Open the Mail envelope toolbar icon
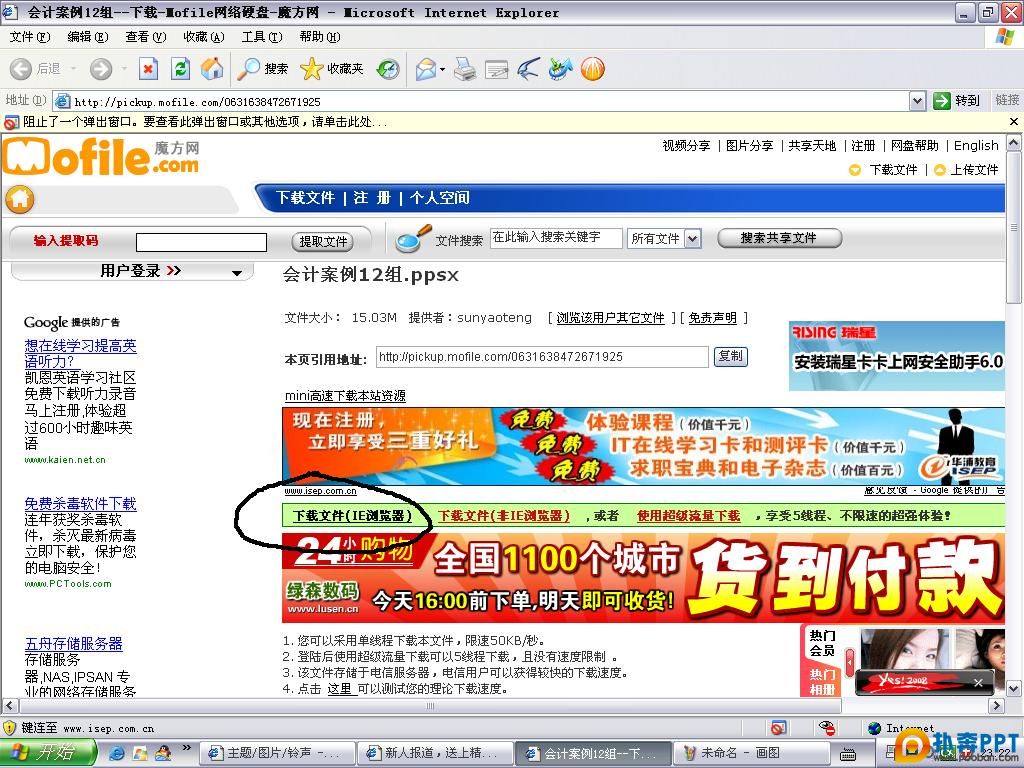 [x=427, y=69]
